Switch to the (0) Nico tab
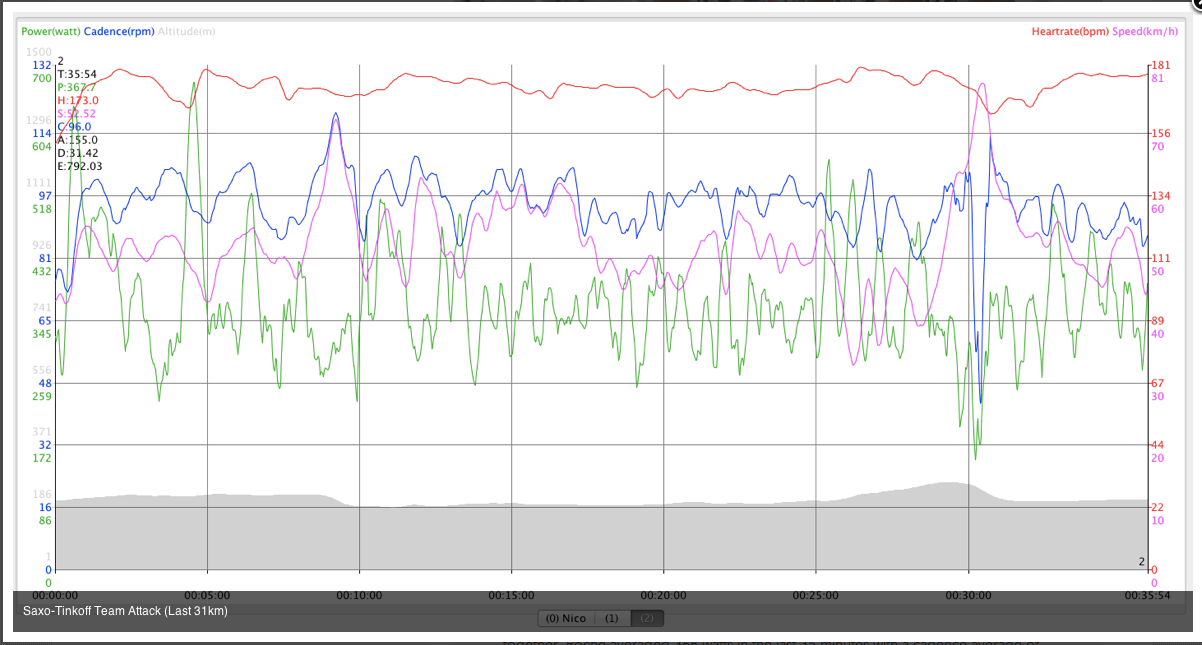The image size is (1202, 645). (x=566, y=618)
